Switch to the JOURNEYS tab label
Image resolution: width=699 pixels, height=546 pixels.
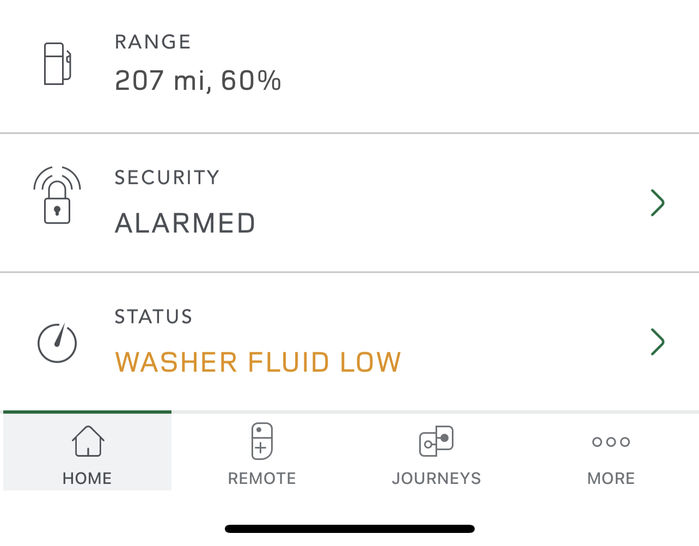pos(436,478)
